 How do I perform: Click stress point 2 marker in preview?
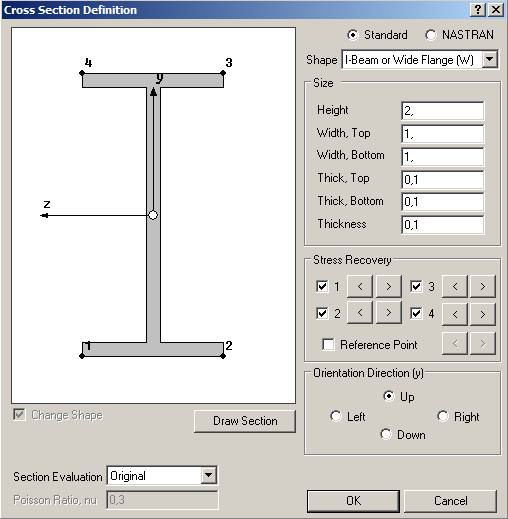(223, 356)
